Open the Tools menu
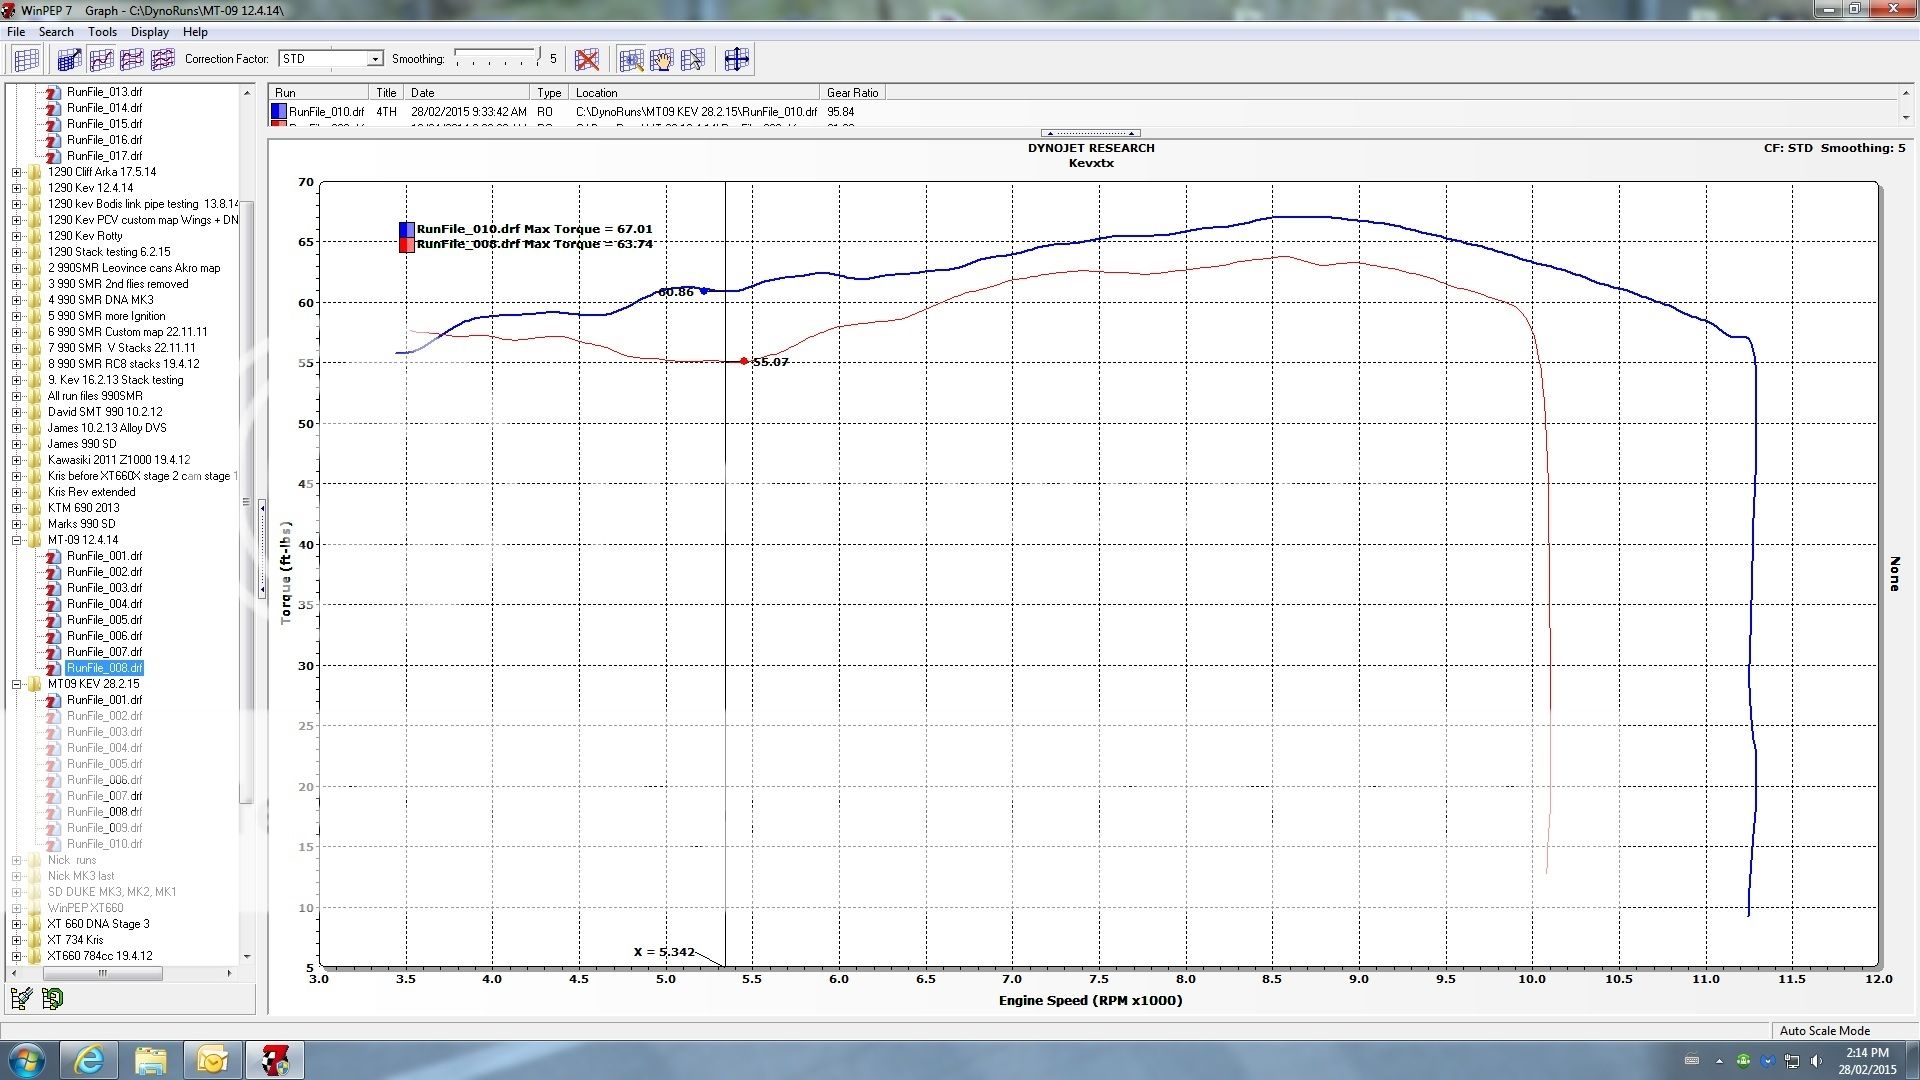Screen dimensions: 1920x1080 point(102,31)
